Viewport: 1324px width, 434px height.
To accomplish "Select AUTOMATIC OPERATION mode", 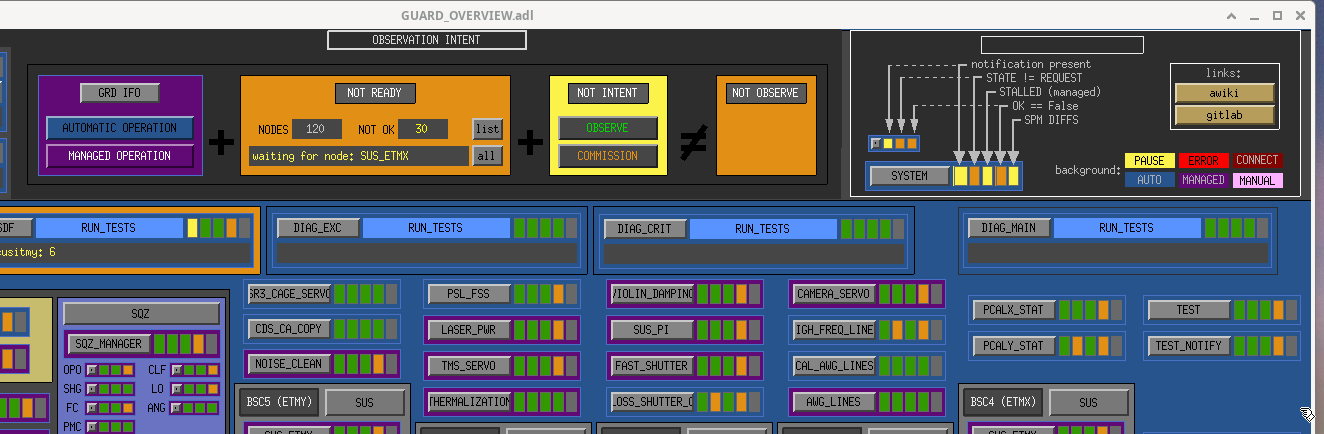I will point(120,128).
